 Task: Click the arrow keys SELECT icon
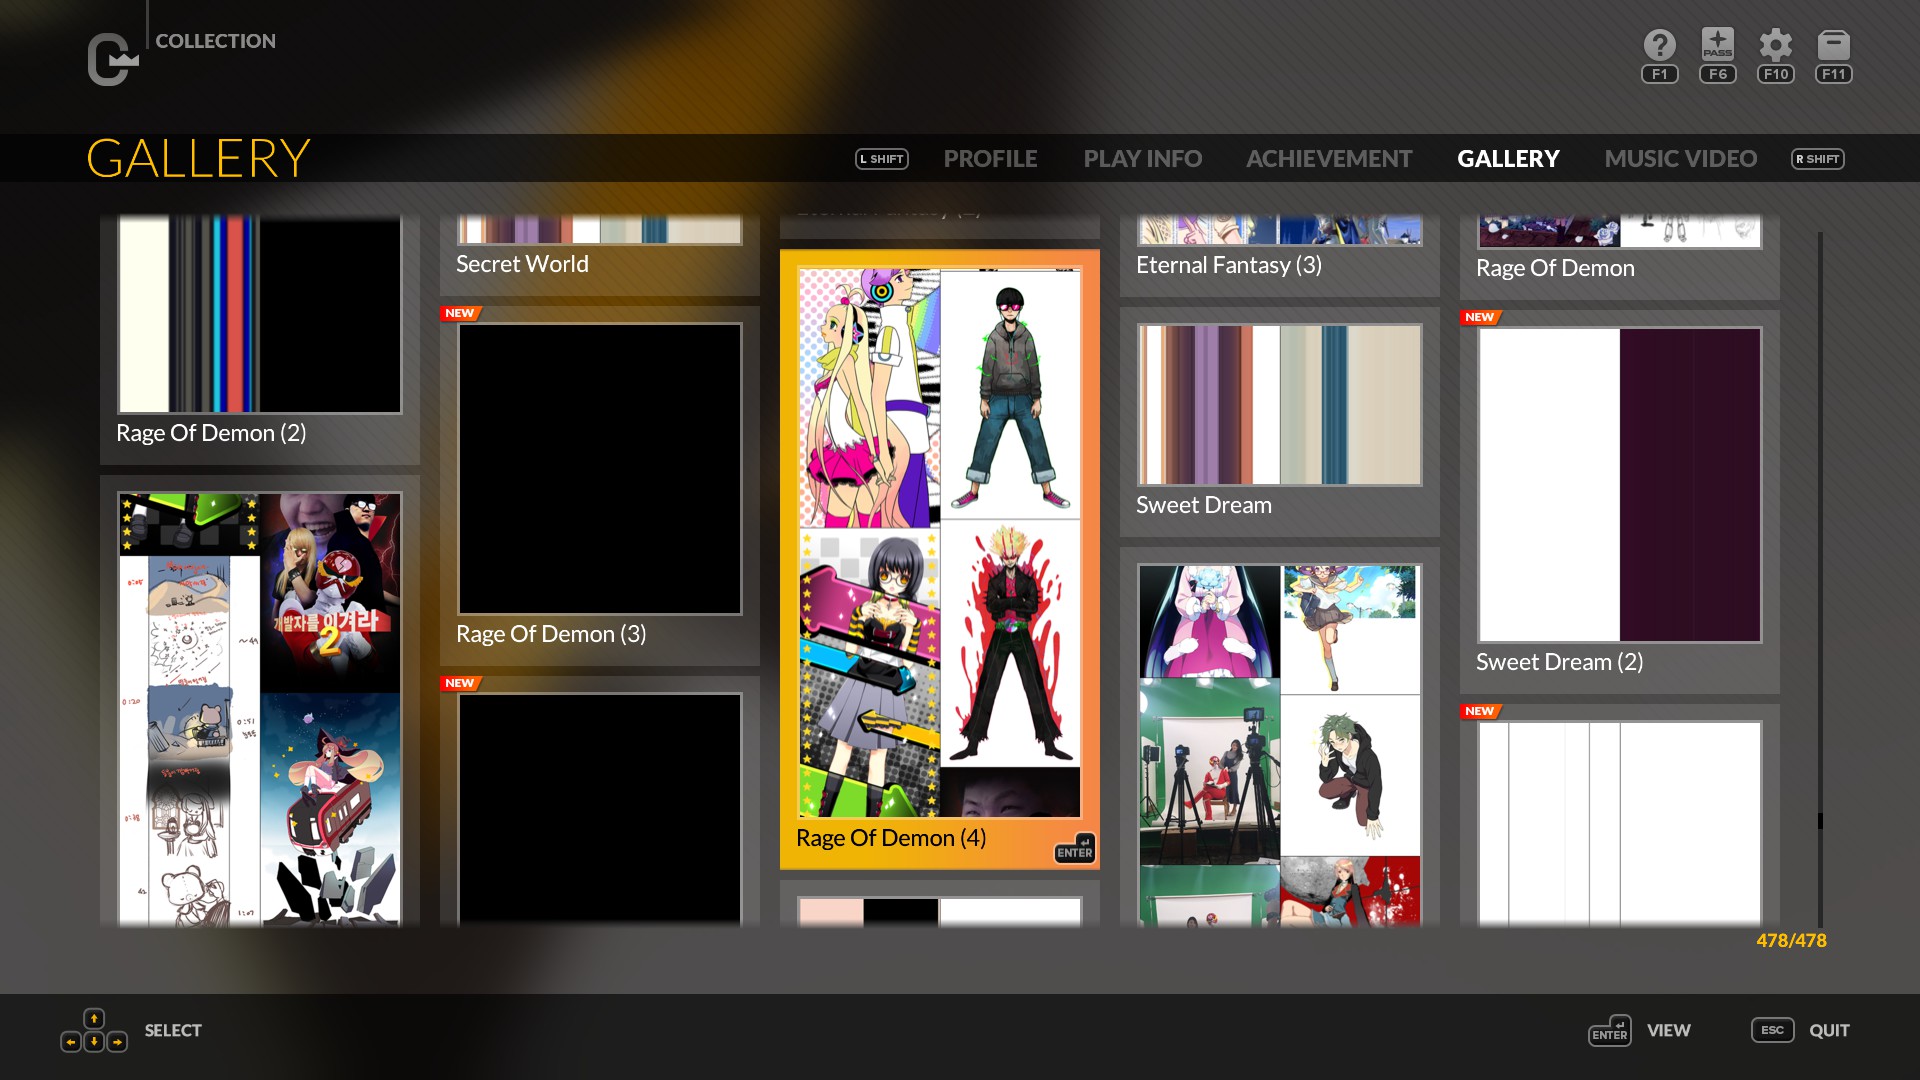pos(94,1031)
